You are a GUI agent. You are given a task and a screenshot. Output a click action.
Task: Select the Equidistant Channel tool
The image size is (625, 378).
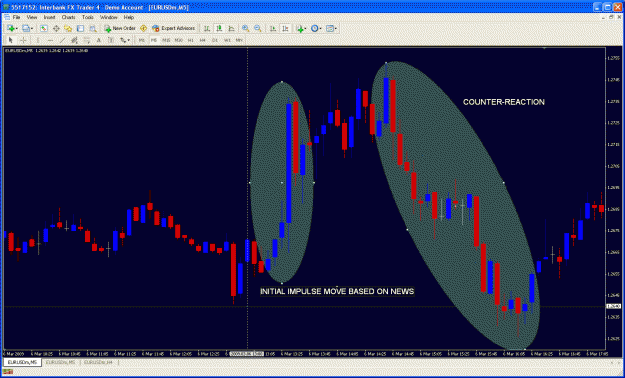pyautogui.click(x=74, y=40)
